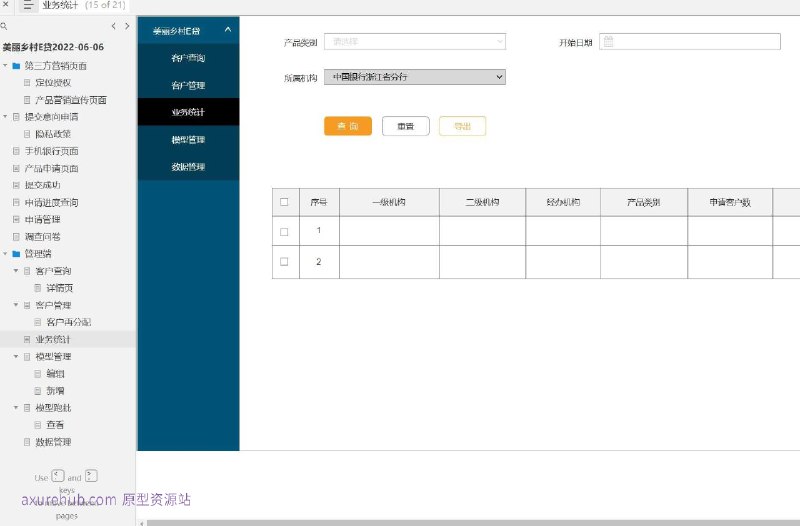Open the 隐私政策 page in sitemap

coord(53,134)
